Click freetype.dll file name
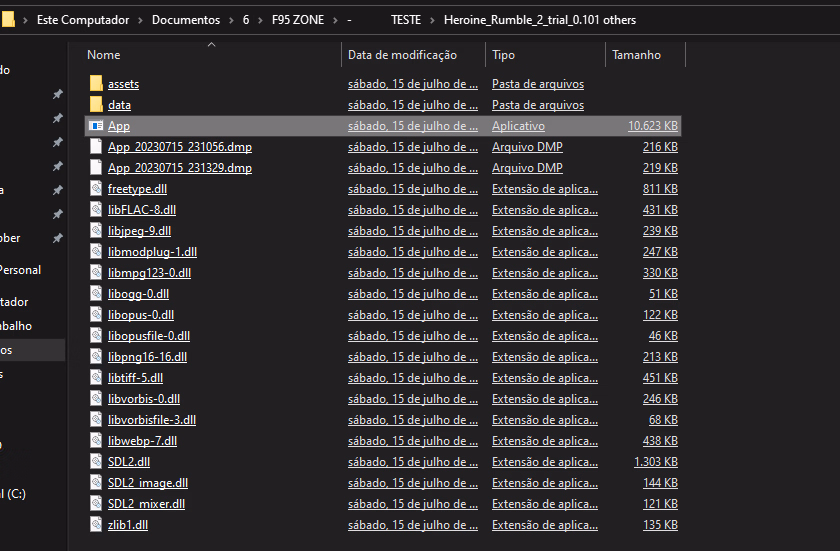 (137, 188)
